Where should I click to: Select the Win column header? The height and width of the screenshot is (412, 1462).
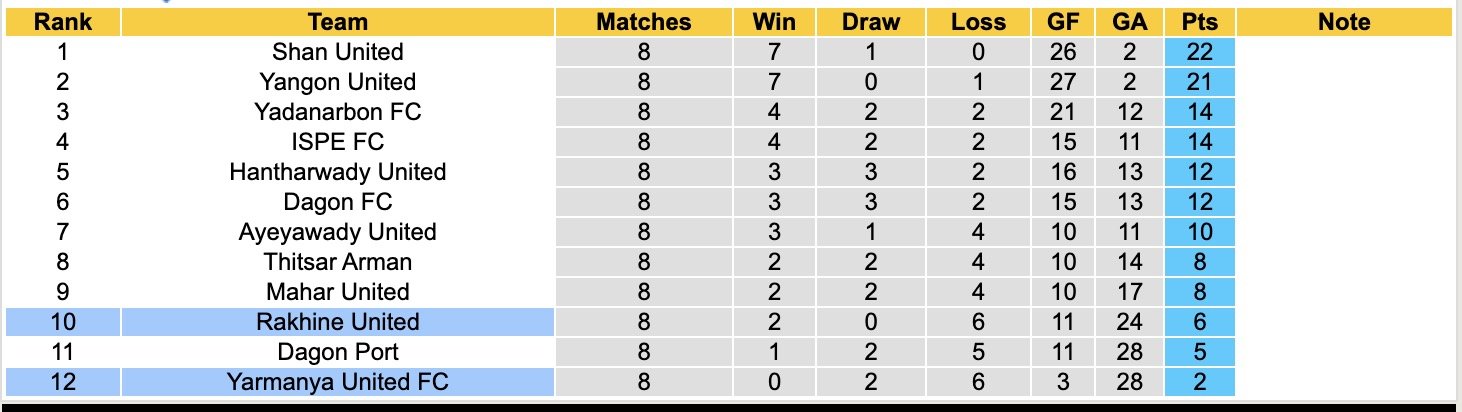pyautogui.click(x=776, y=22)
